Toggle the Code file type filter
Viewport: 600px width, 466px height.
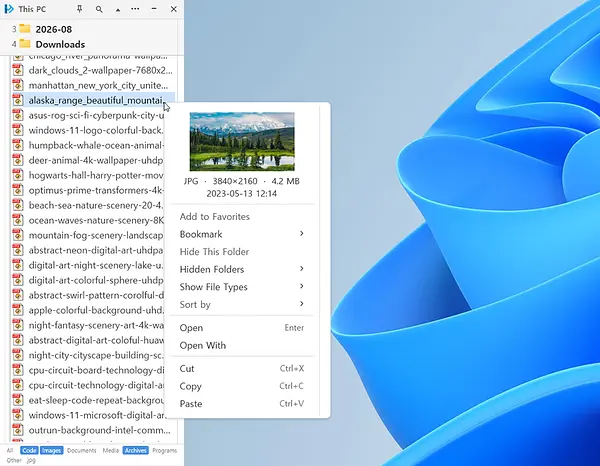point(29,450)
